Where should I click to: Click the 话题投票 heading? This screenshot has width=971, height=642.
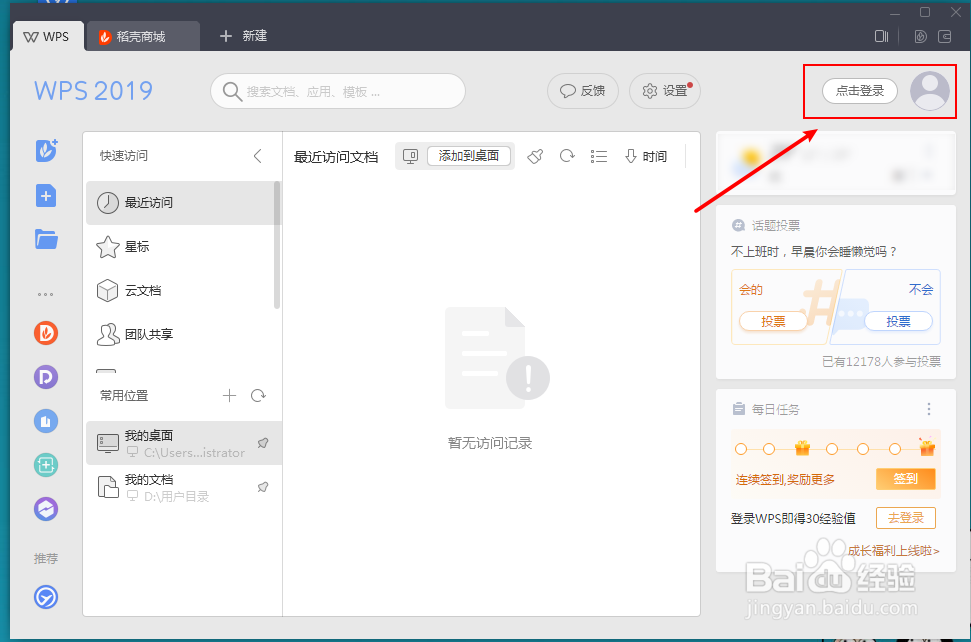tap(776, 225)
